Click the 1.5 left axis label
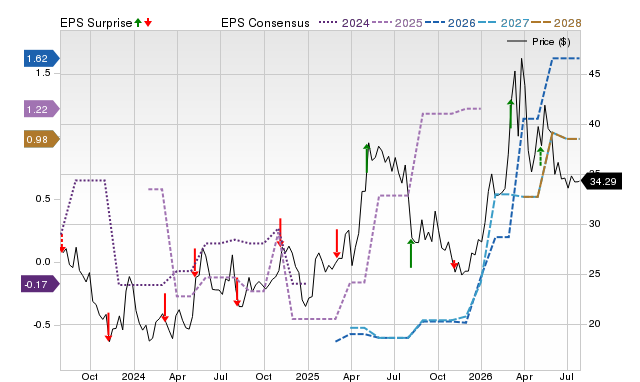The width and height of the screenshot is (640, 382). [43, 73]
